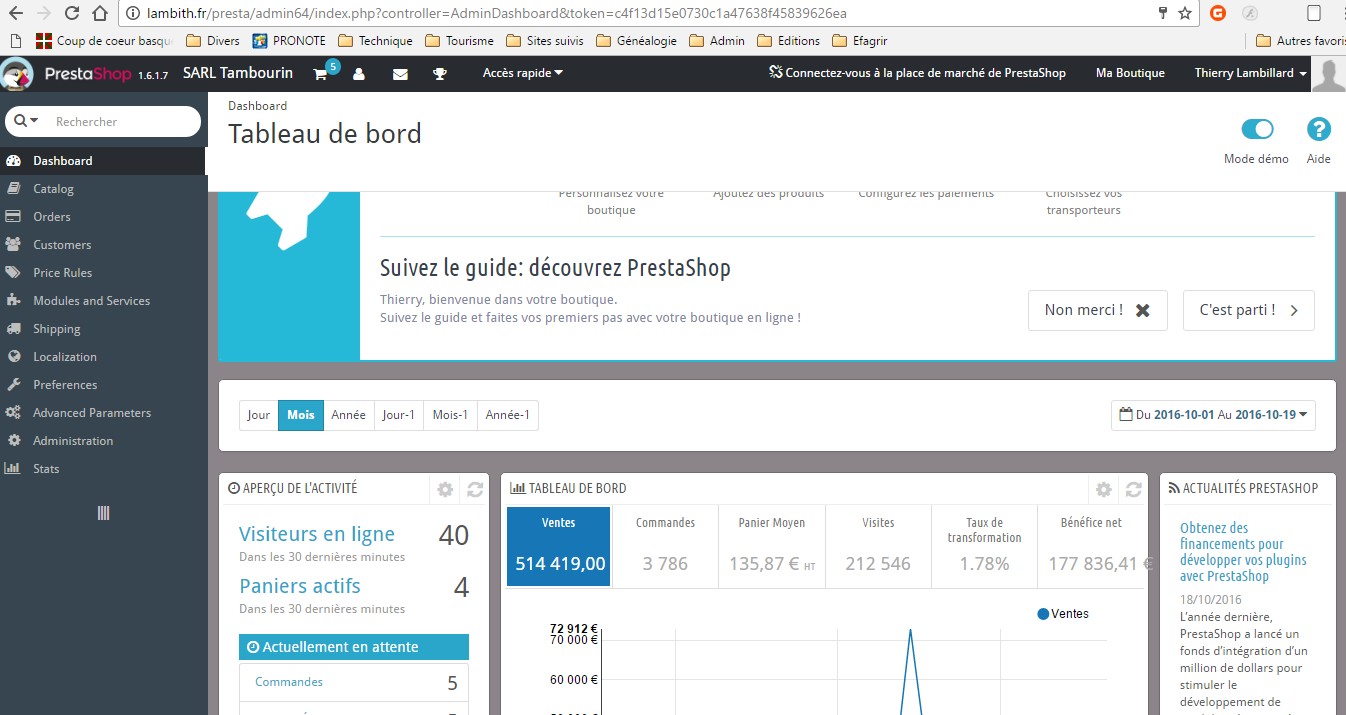Toggle the Mode démo switch
The height and width of the screenshot is (715, 1346).
click(1257, 129)
